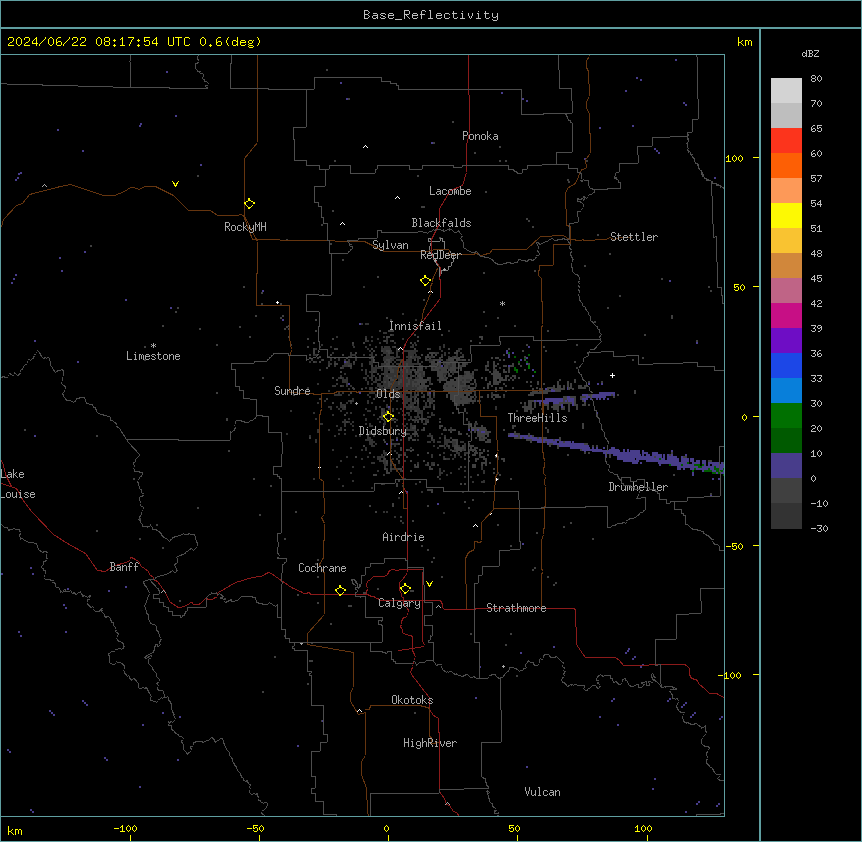Click the RockyMH label
Viewport: 862px width, 842px height.
[x=245, y=227]
